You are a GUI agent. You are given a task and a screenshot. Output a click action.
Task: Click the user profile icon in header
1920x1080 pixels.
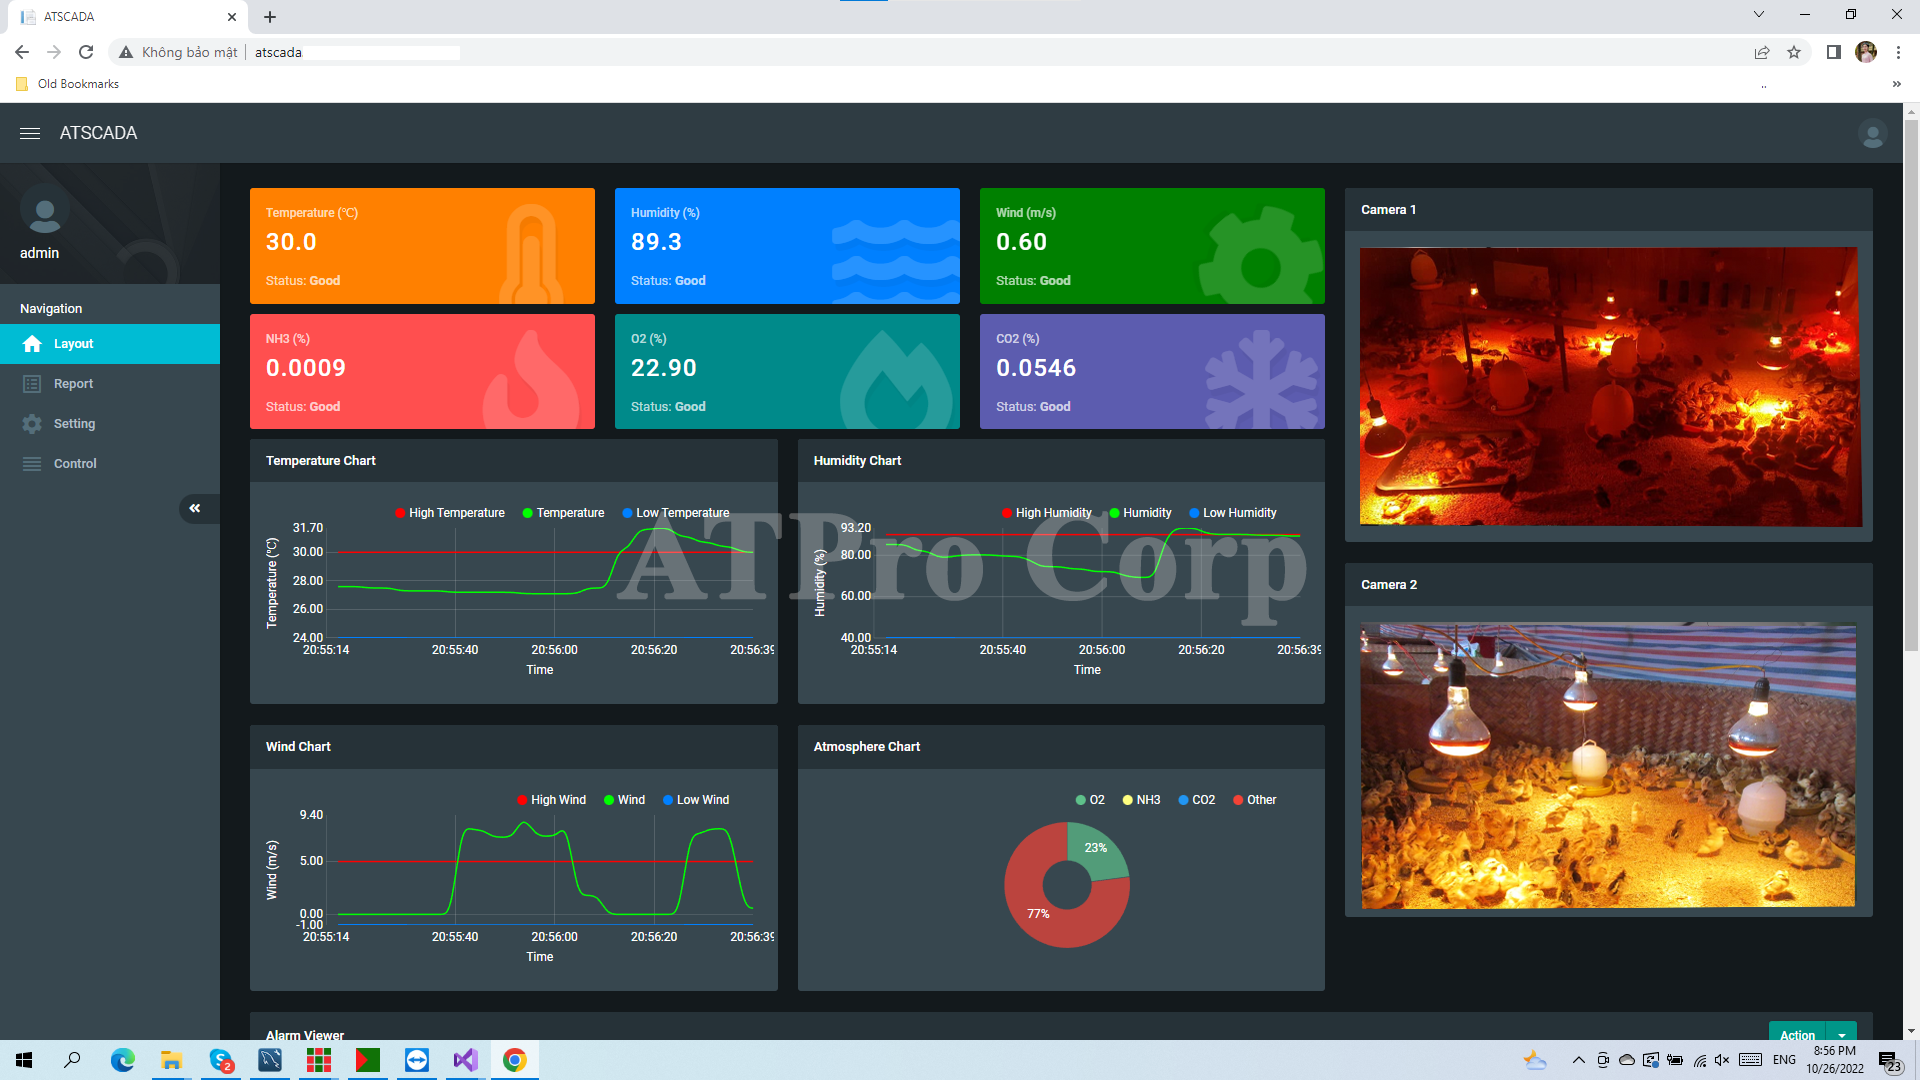pos(1872,133)
